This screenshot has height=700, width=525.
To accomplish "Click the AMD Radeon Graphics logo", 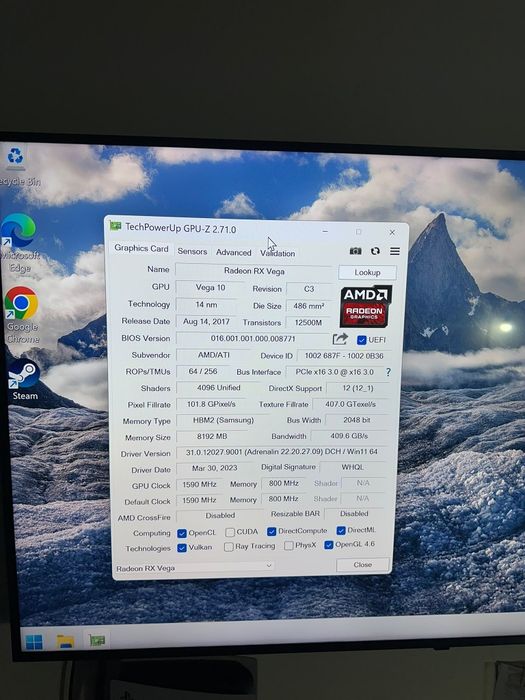I will click(x=366, y=306).
